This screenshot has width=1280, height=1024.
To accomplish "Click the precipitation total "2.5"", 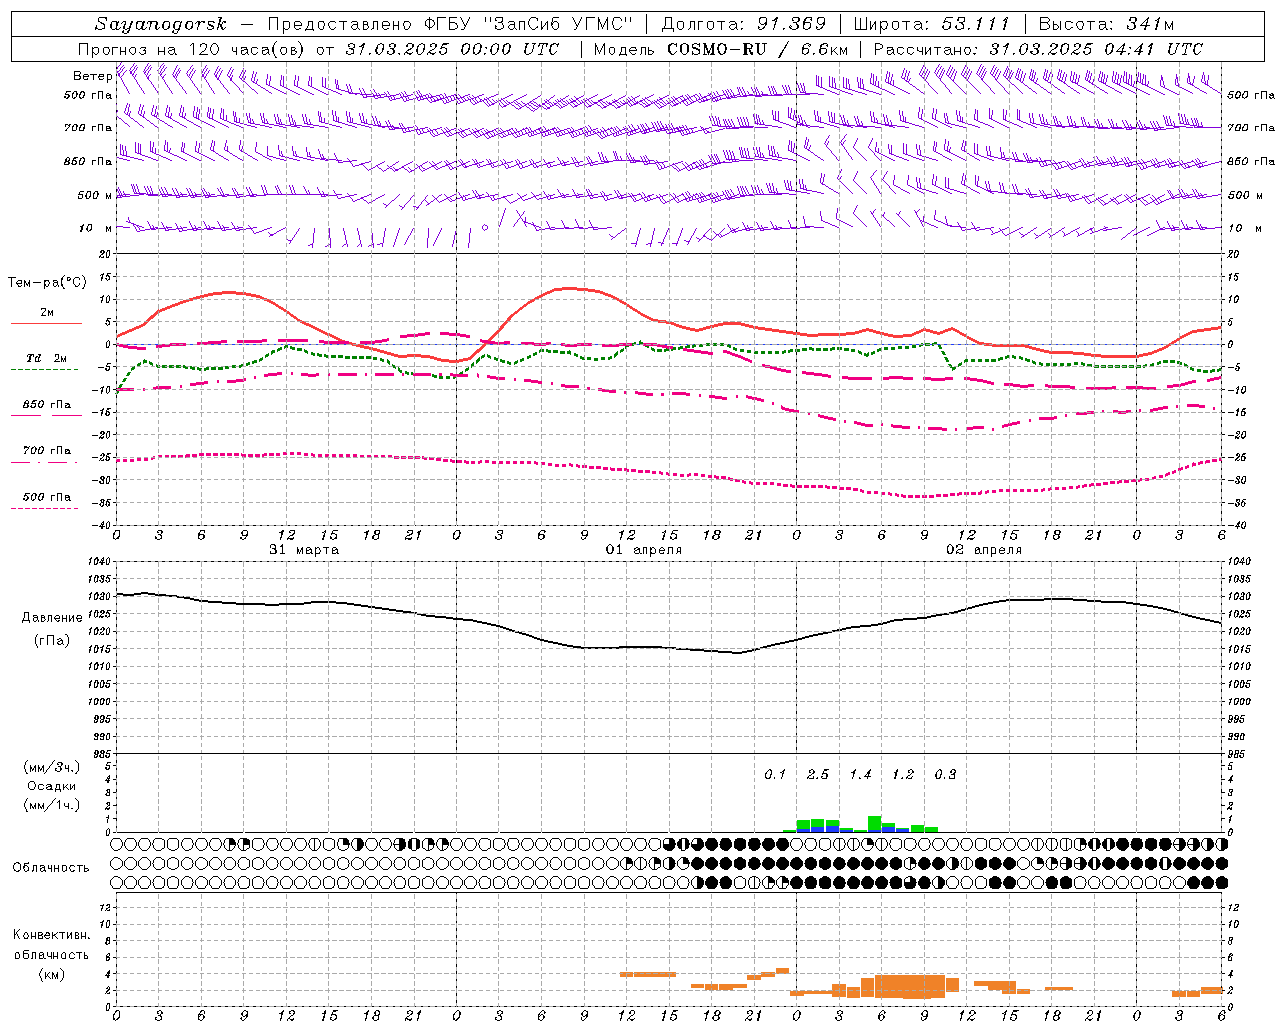I will coord(818,775).
